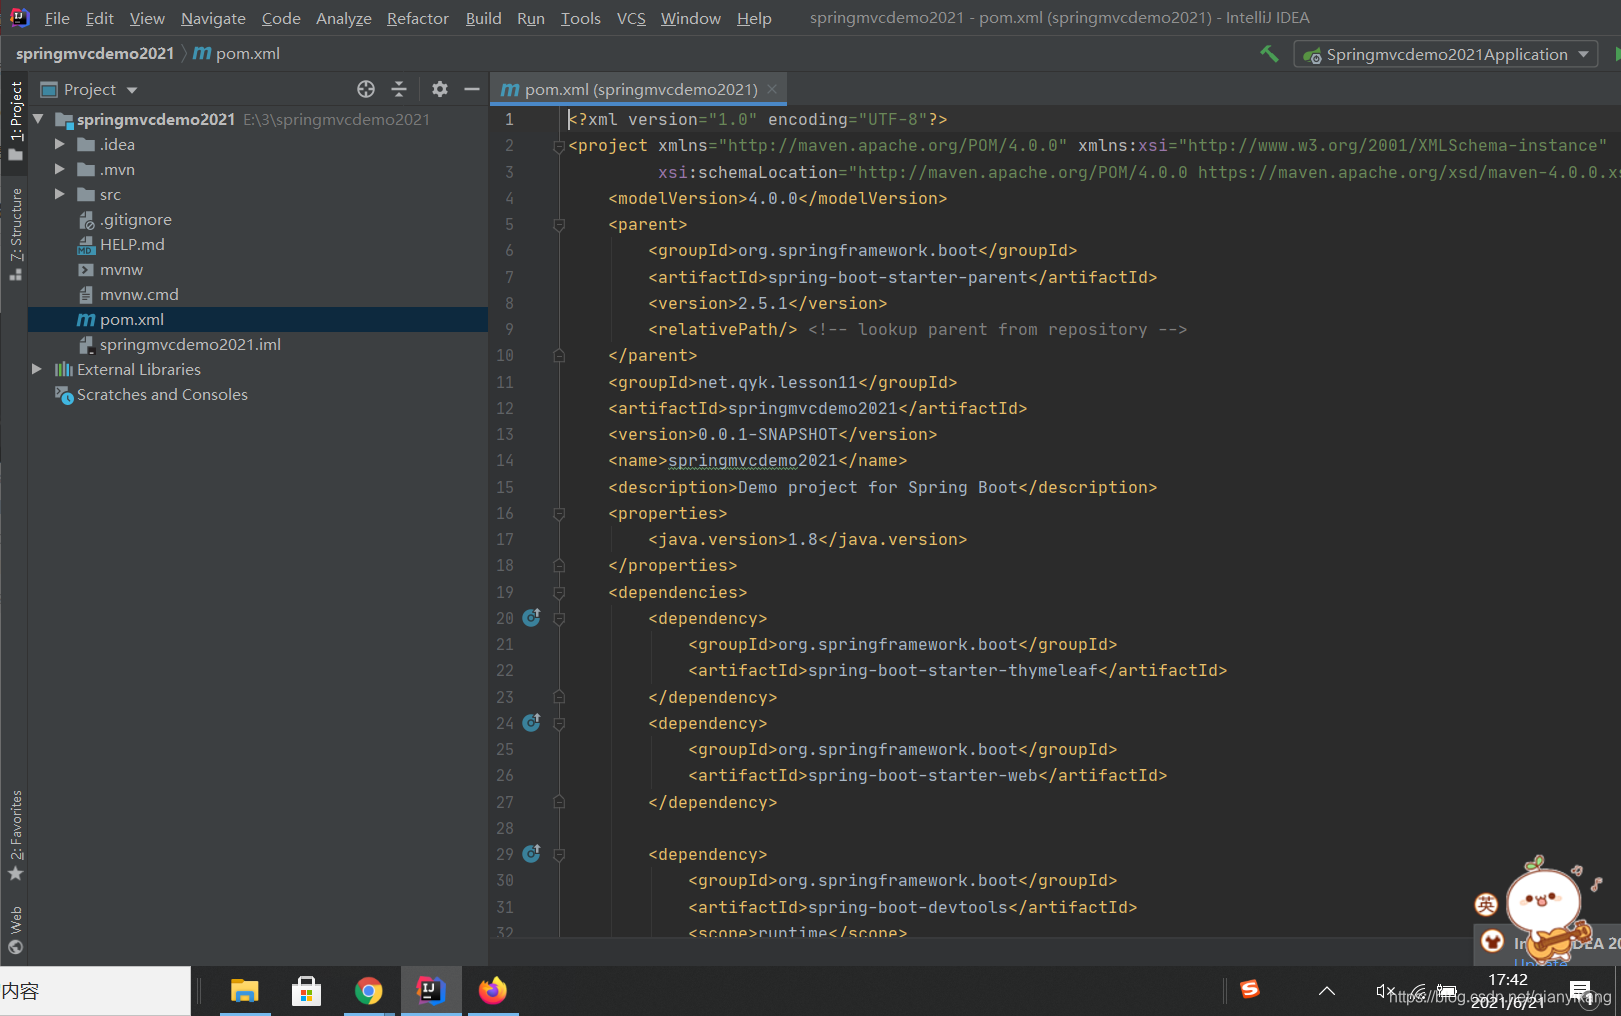
Task: Open the Build menu
Action: point(483,18)
